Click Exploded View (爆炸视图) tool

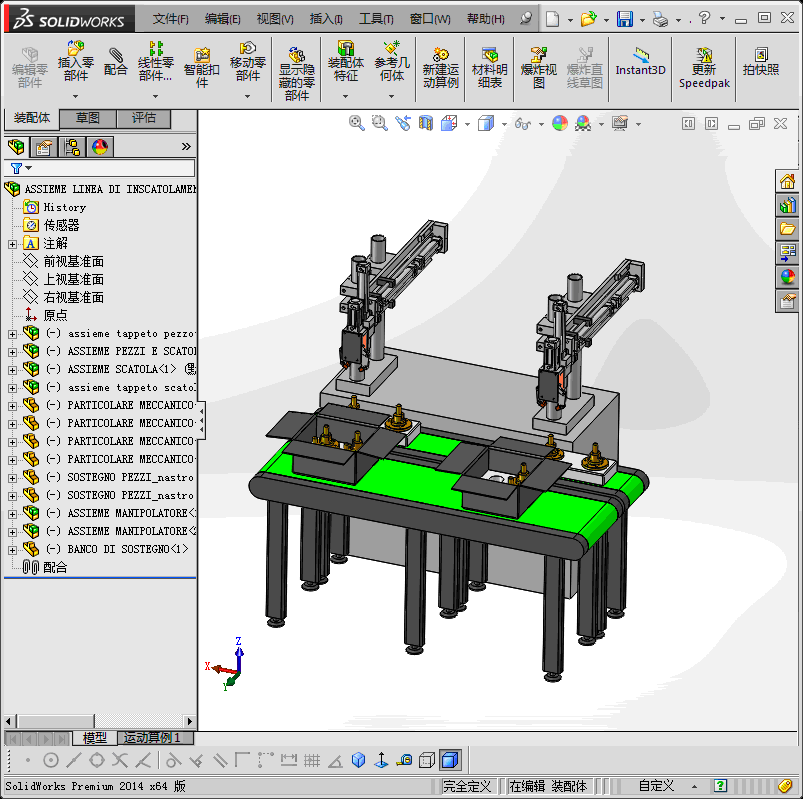538,67
